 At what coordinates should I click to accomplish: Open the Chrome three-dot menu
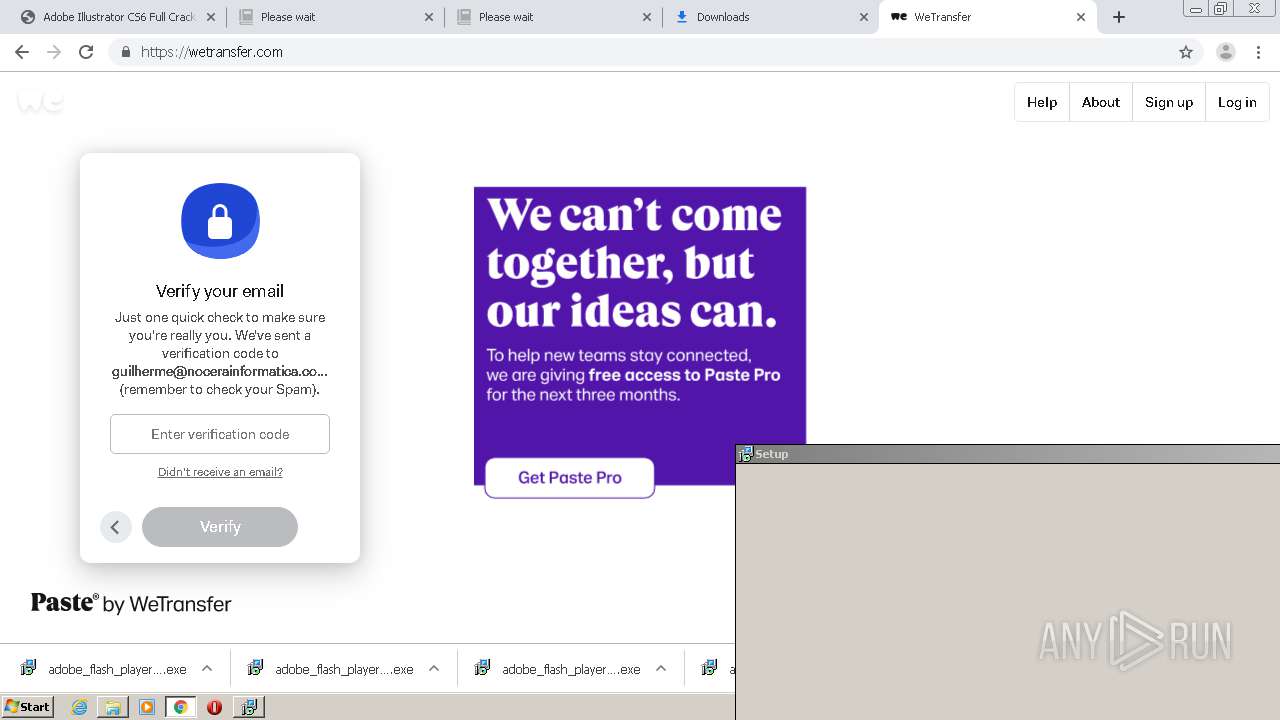pyautogui.click(x=1259, y=52)
